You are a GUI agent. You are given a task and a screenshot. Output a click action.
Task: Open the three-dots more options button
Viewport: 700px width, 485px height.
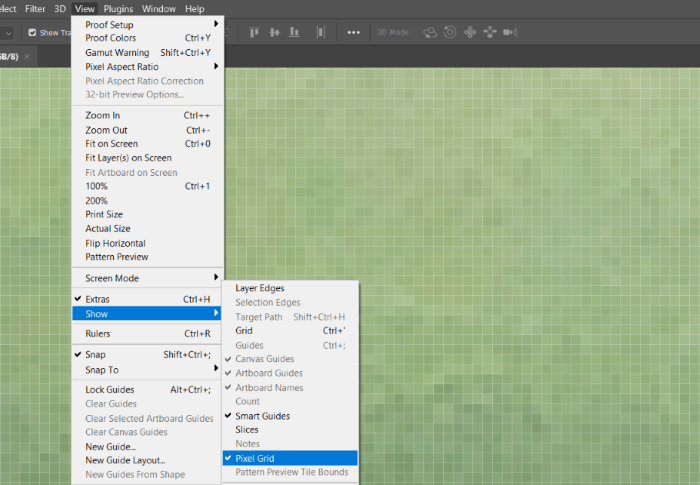point(353,32)
